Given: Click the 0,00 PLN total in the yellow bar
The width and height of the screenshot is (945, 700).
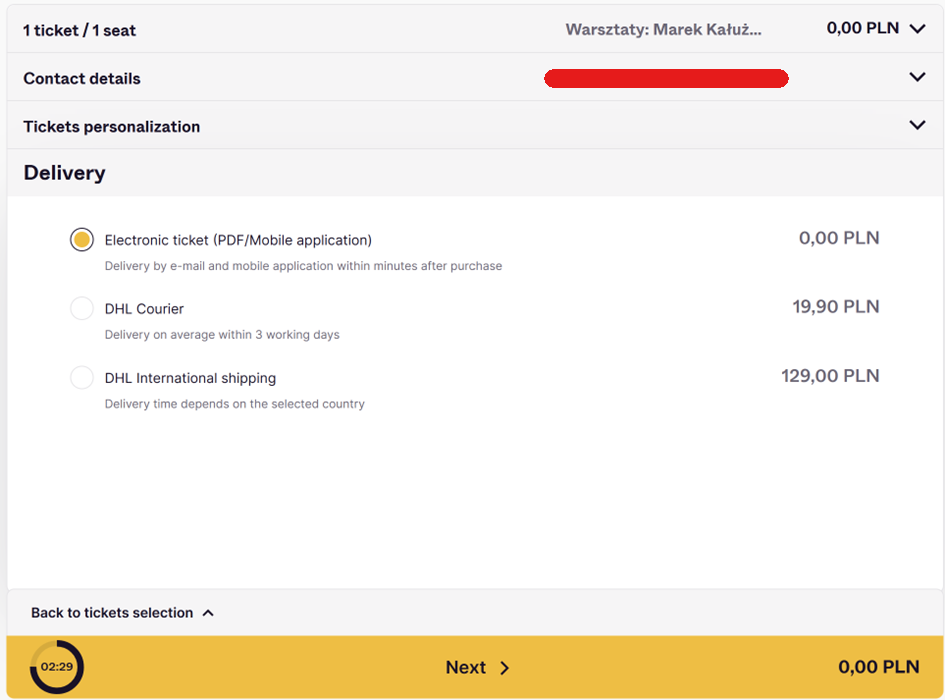Looking at the screenshot, I should (879, 667).
